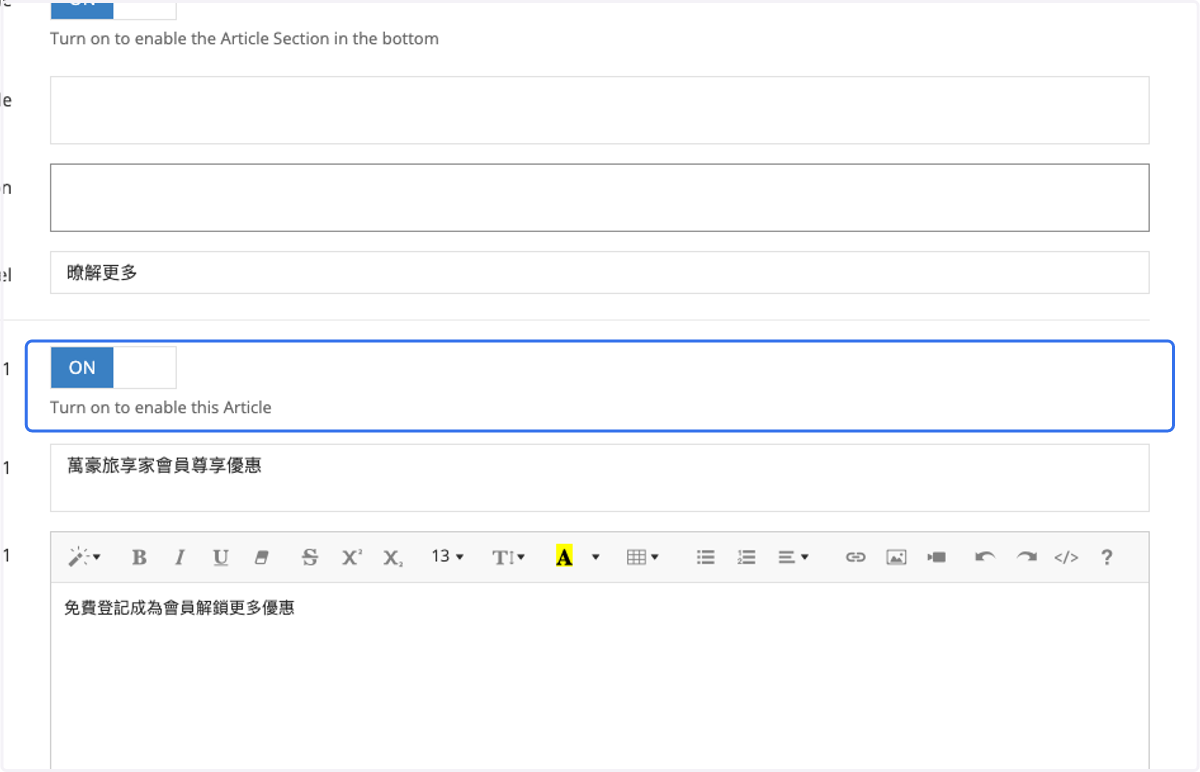Toggle underline formatting in editor toolbar
This screenshot has width=1200, height=772.
click(221, 557)
